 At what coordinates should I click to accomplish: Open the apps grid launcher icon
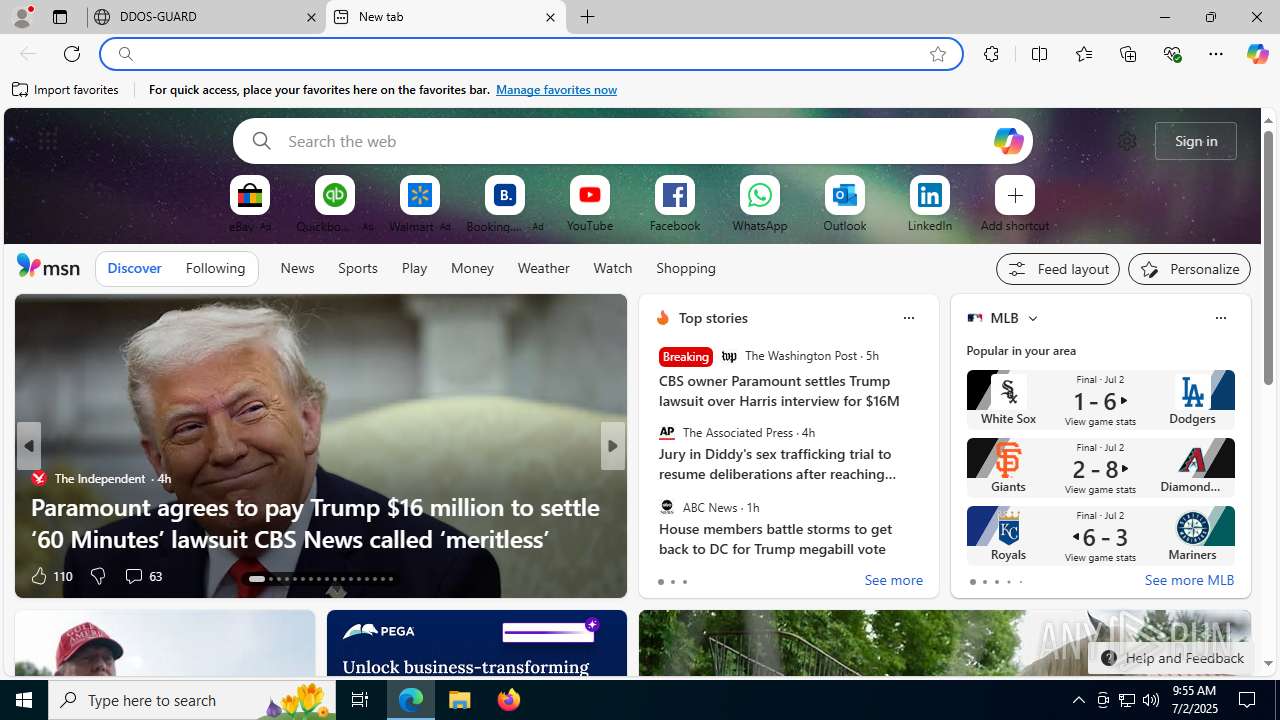(47, 141)
